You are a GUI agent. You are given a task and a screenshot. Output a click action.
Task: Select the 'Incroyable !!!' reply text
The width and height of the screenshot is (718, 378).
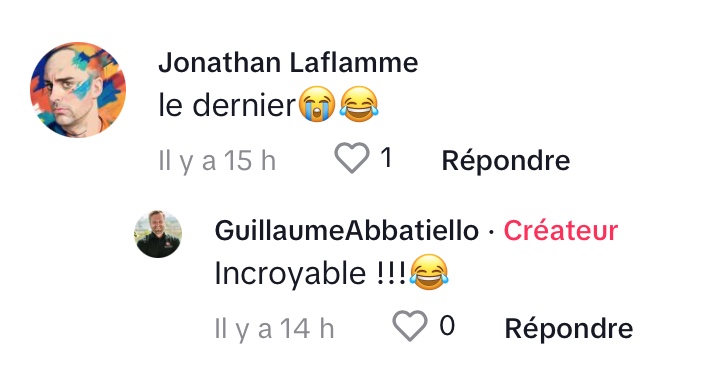(x=310, y=274)
